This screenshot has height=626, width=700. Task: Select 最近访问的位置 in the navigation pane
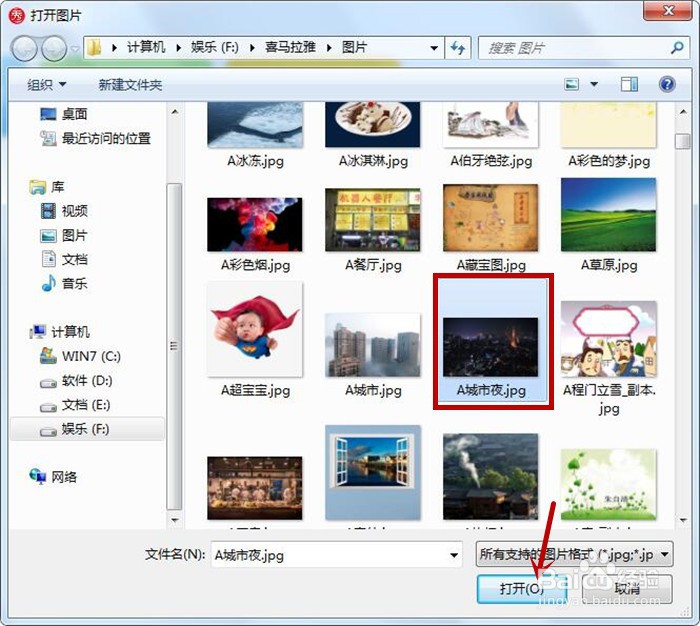[95, 138]
